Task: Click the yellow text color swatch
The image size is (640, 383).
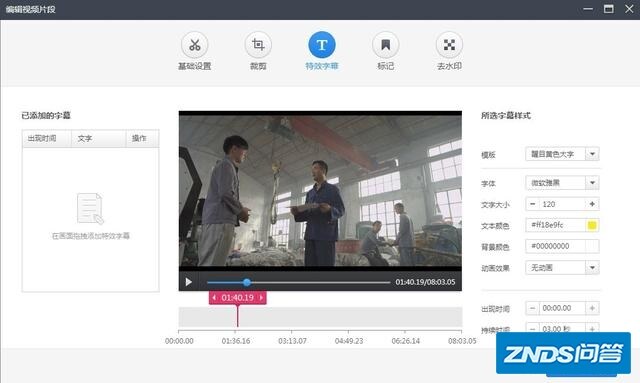Action: pyautogui.click(x=592, y=225)
